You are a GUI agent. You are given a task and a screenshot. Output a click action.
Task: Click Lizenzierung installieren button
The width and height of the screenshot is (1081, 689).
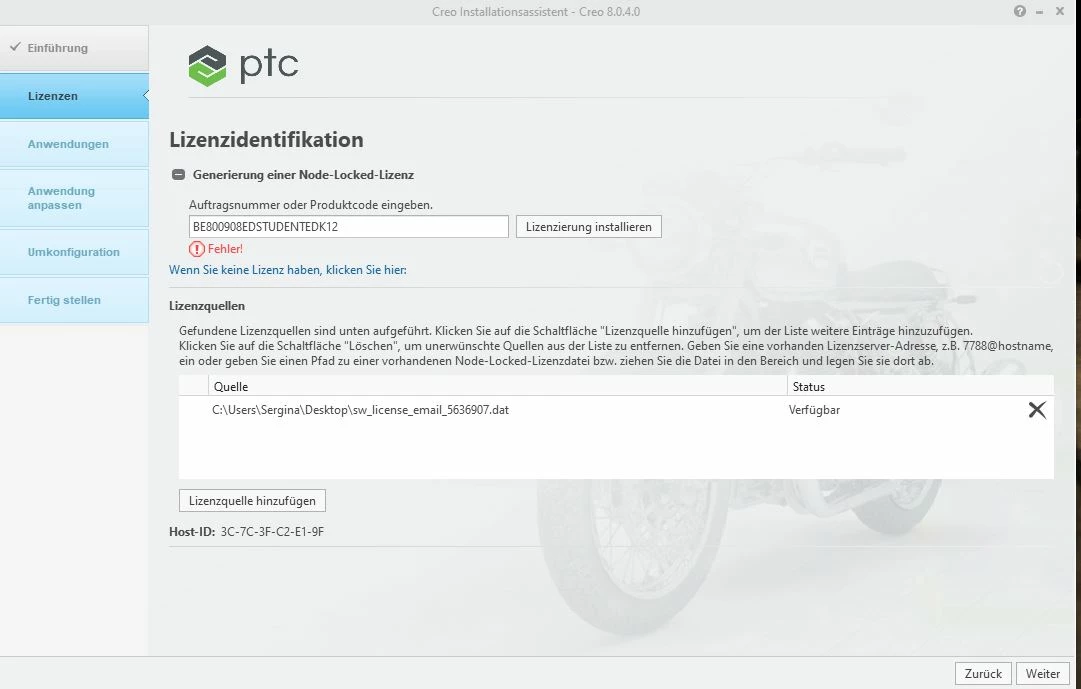coord(589,227)
